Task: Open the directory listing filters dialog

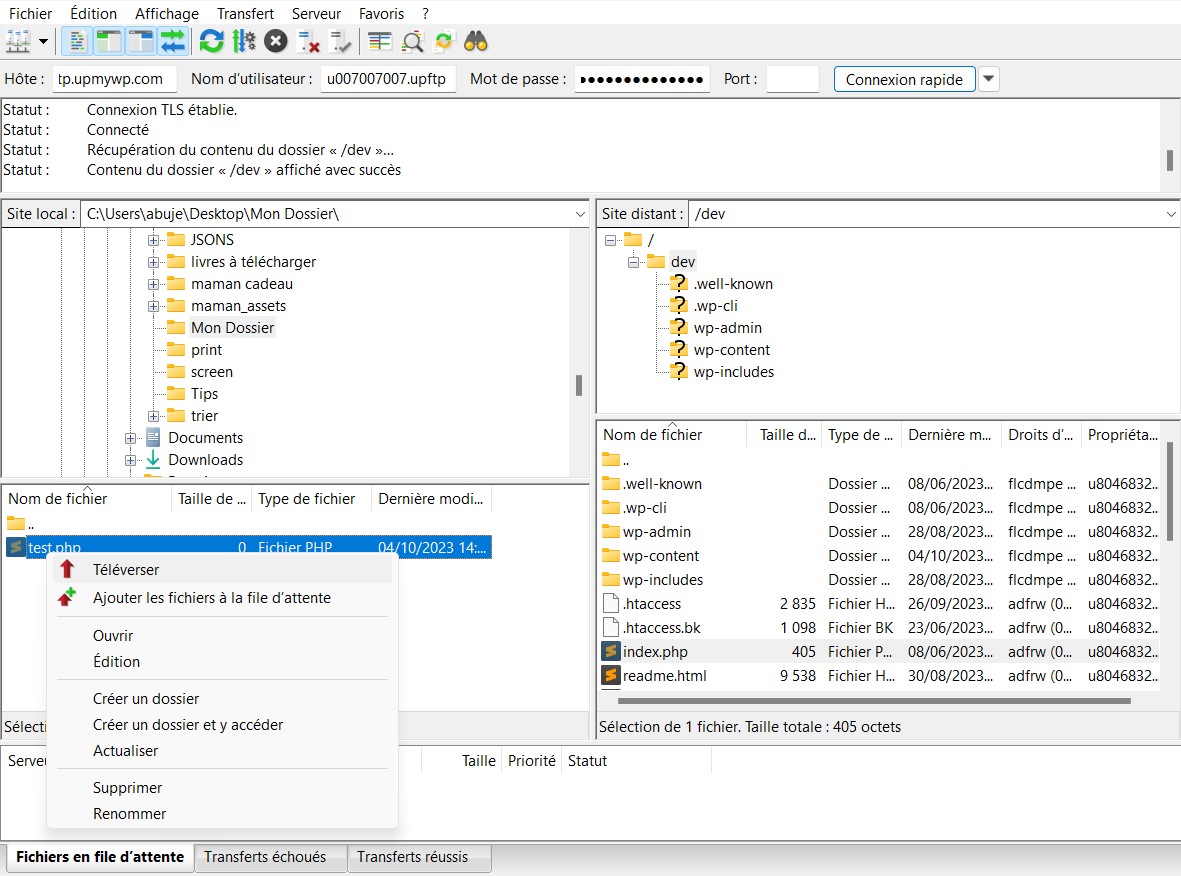Action: pos(380,41)
